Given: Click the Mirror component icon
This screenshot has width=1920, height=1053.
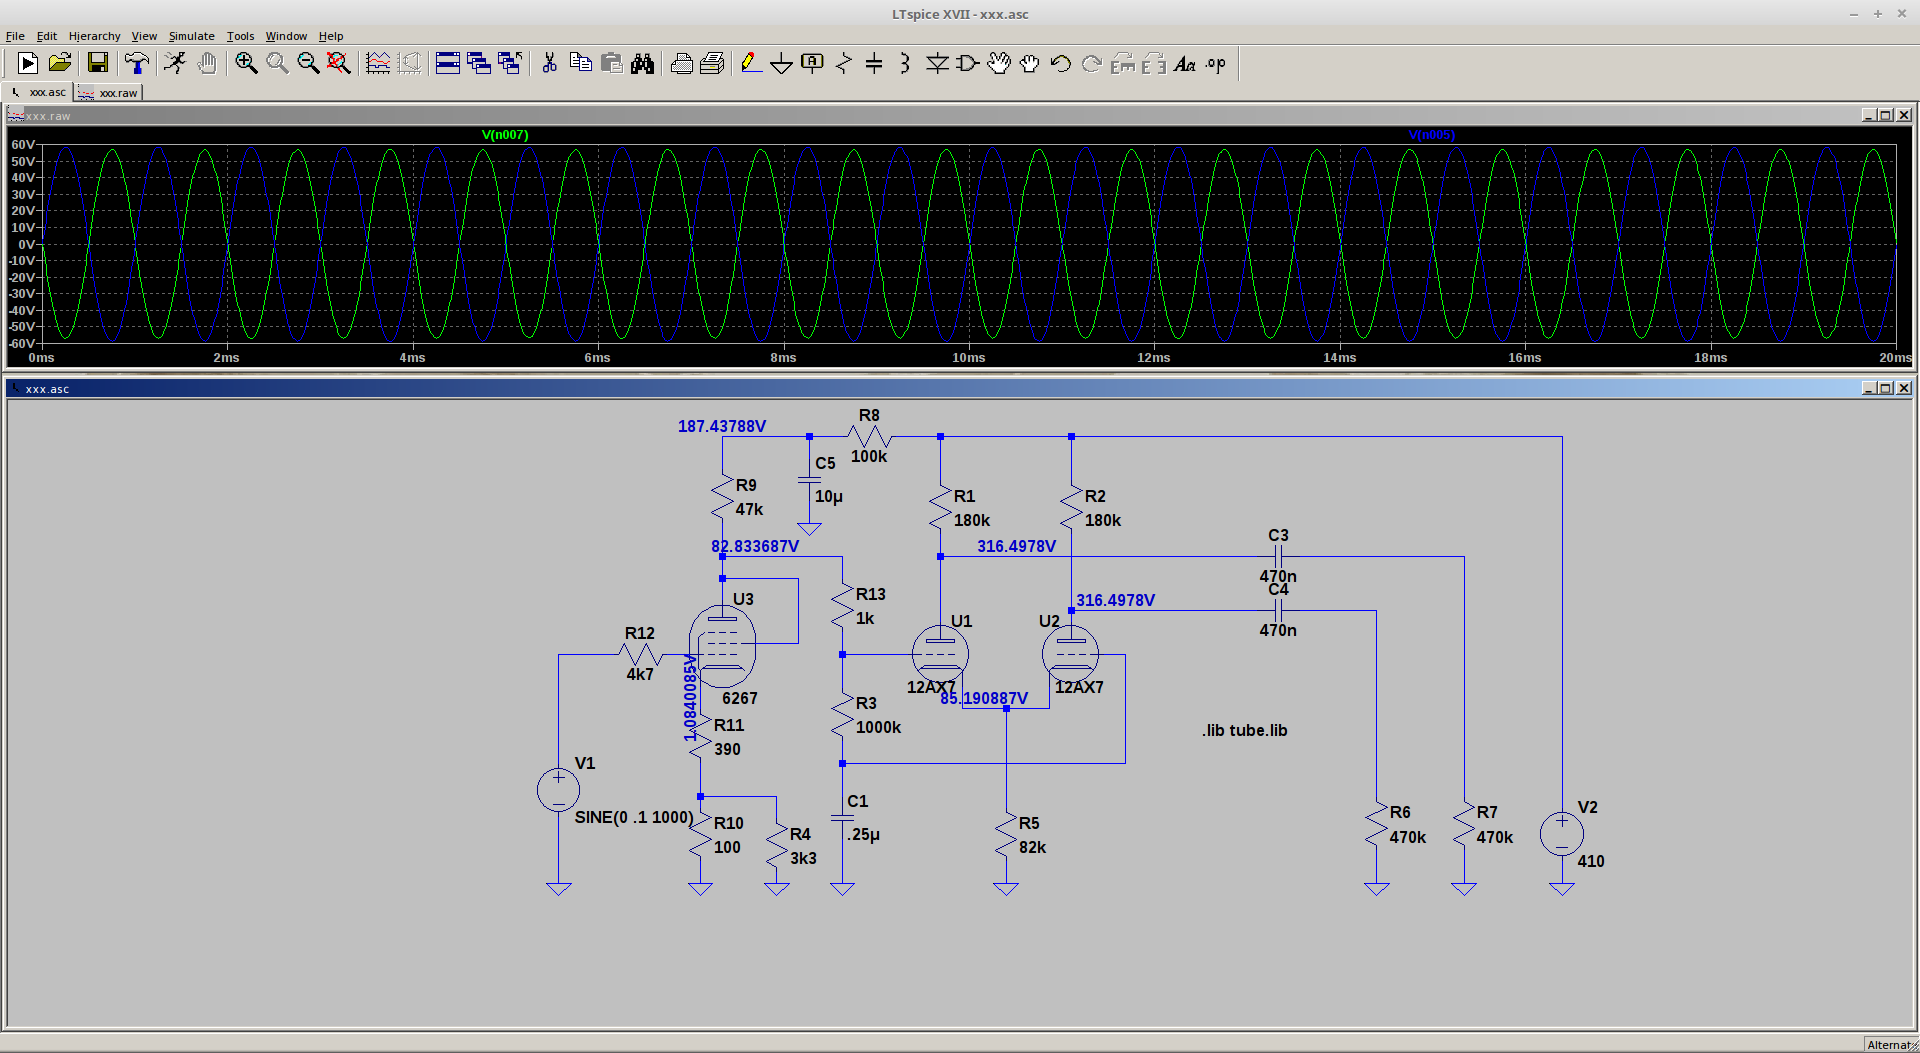Looking at the screenshot, I should [1154, 63].
